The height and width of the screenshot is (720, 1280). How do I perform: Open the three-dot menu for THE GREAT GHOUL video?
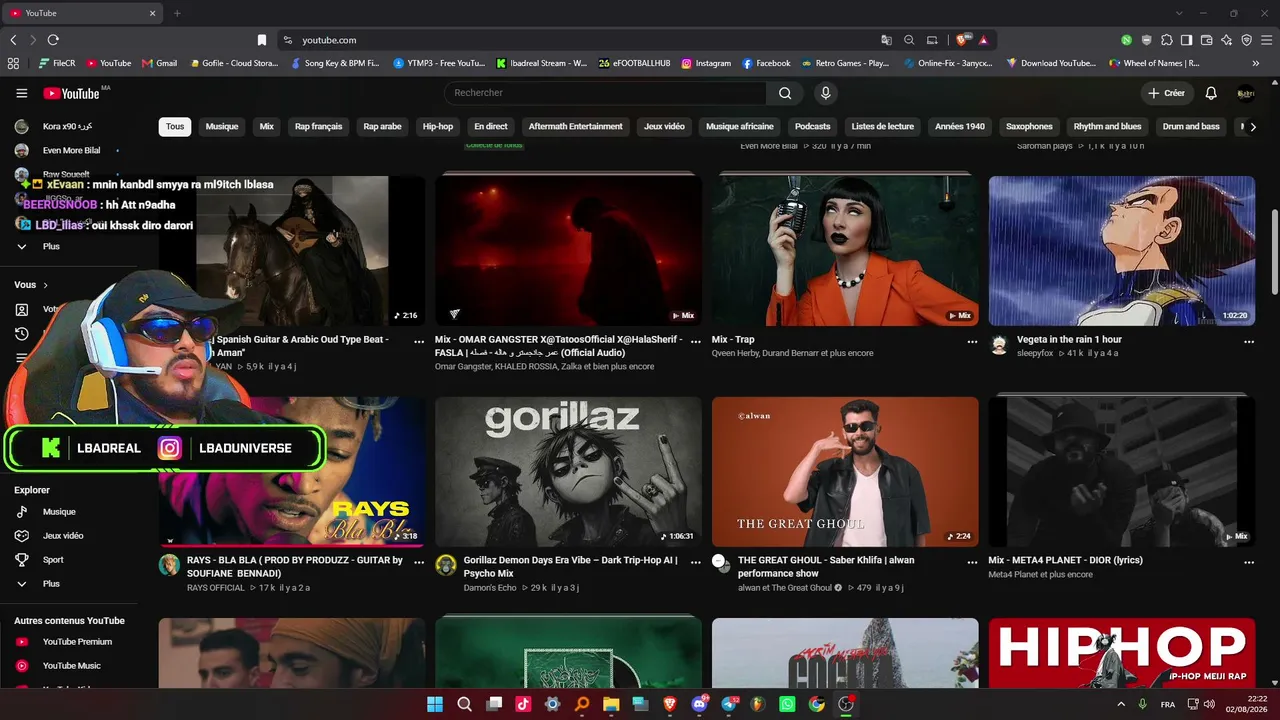point(972,562)
